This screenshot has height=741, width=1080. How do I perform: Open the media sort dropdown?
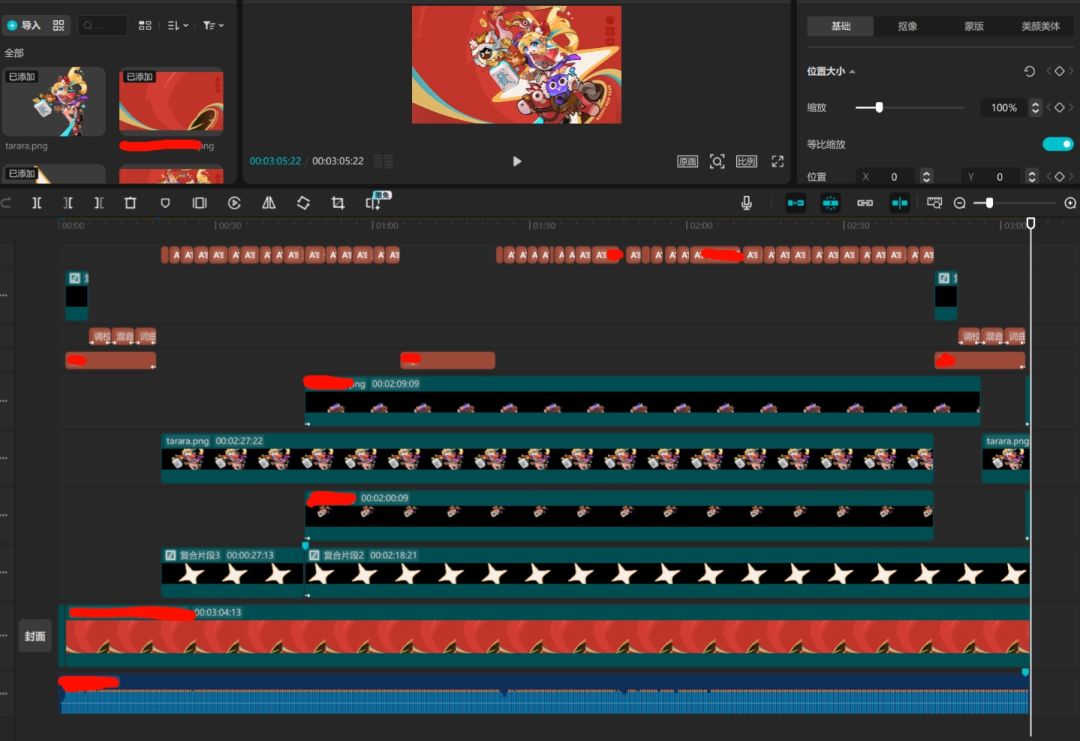click(x=178, y=25)
